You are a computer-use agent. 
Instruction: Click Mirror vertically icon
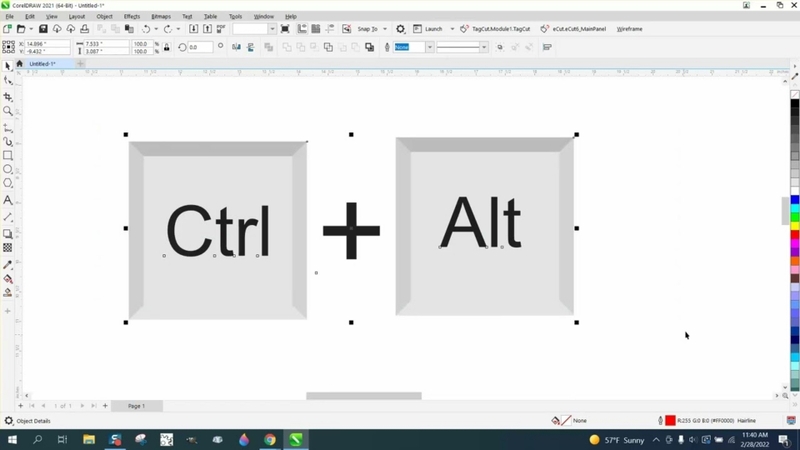click(251, 47)
